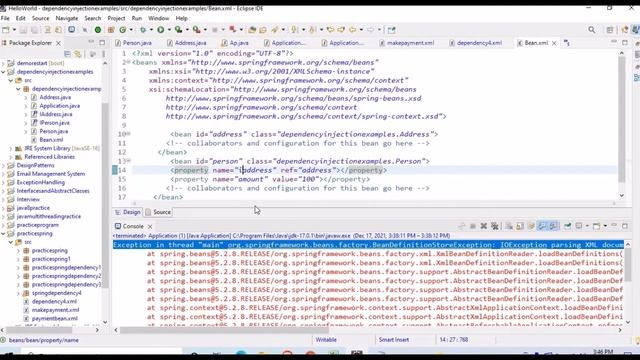Launch Debug with the bug icon
The width and height of the screenshot is (640, 360).
142,30
